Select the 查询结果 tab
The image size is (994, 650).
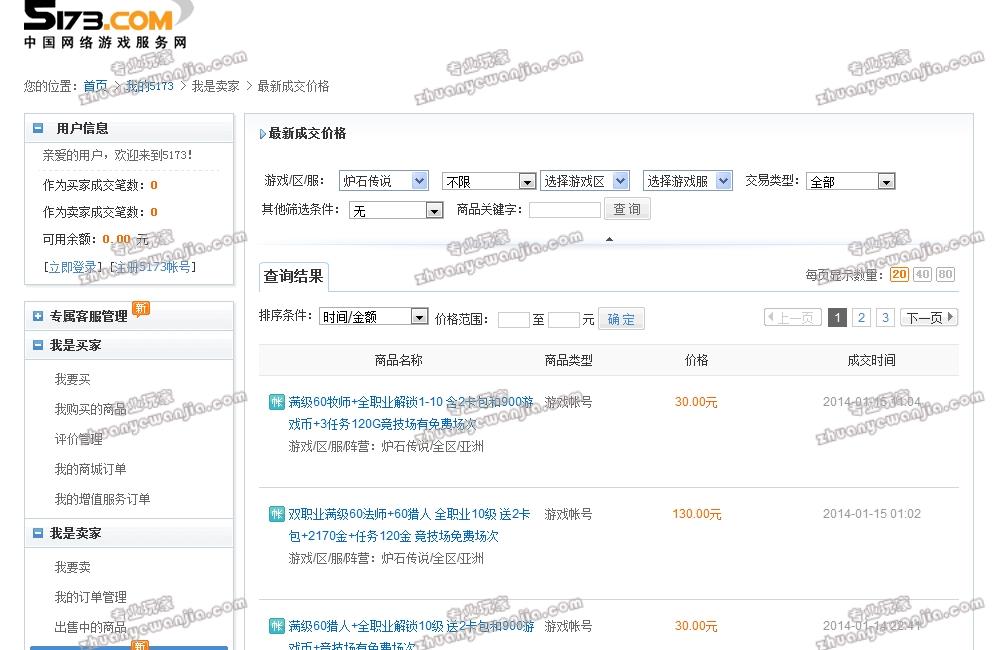[294, 276]
